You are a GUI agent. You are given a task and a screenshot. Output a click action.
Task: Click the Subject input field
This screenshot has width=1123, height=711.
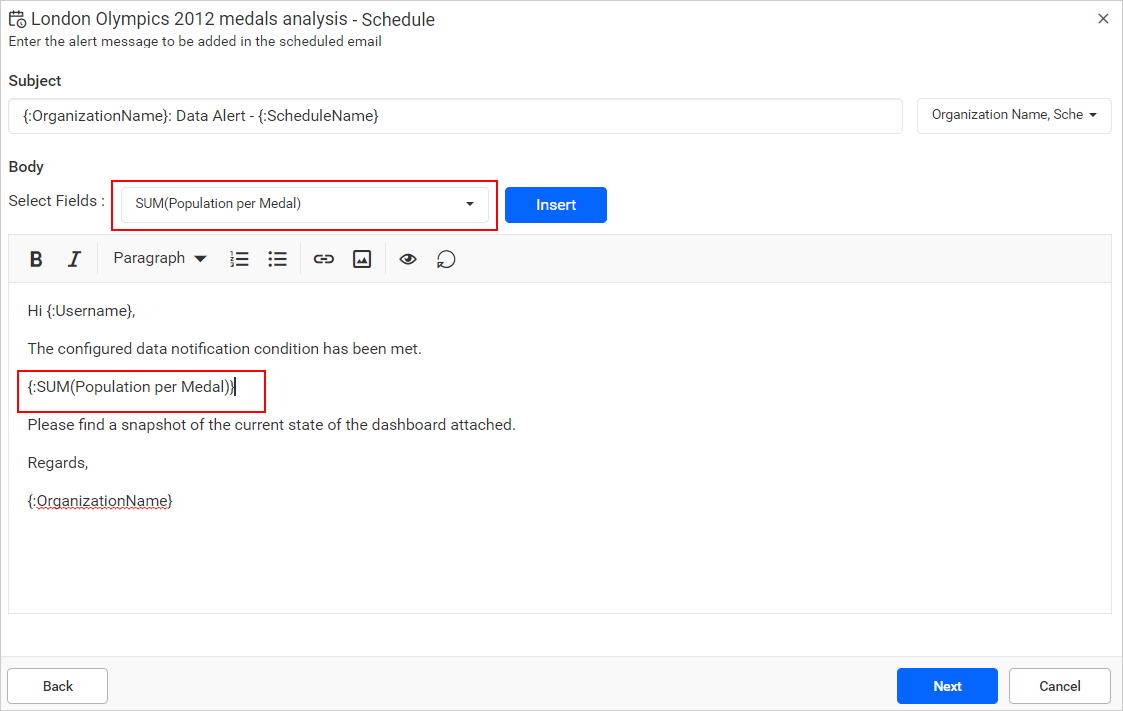pyautogui.click(x=454, y=116)
